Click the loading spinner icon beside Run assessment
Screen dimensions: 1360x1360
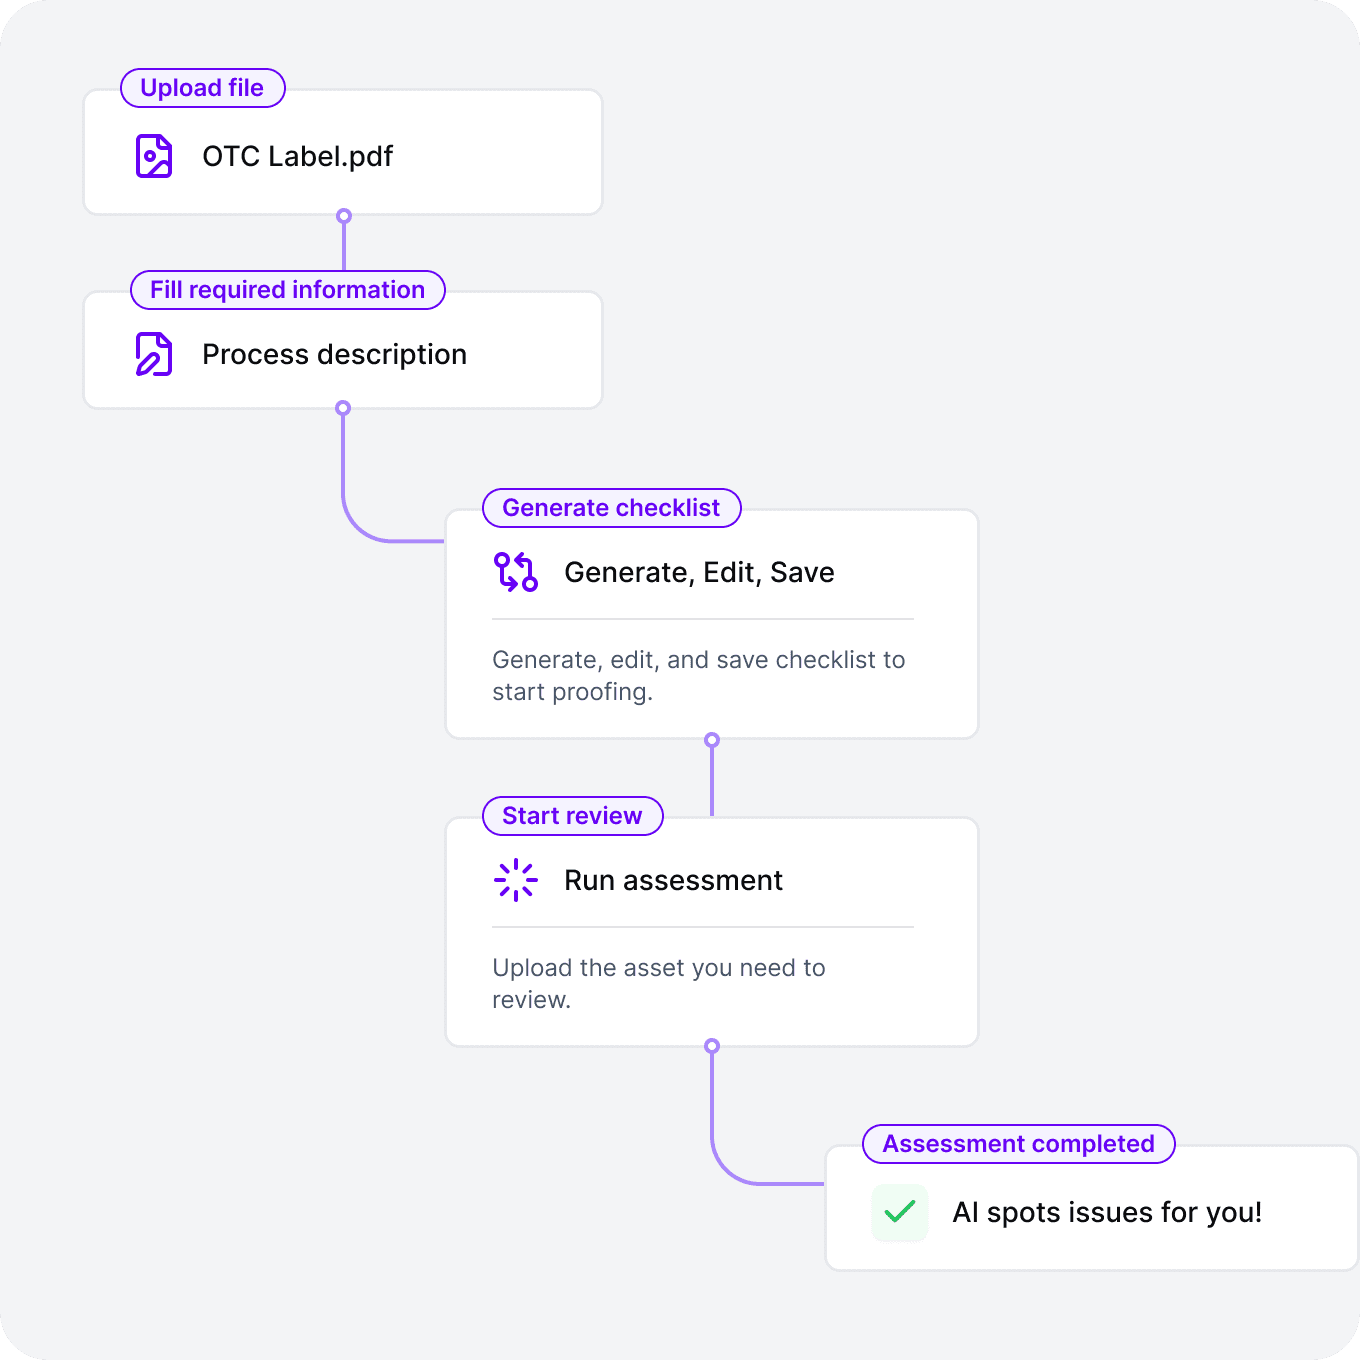(516, 880)
